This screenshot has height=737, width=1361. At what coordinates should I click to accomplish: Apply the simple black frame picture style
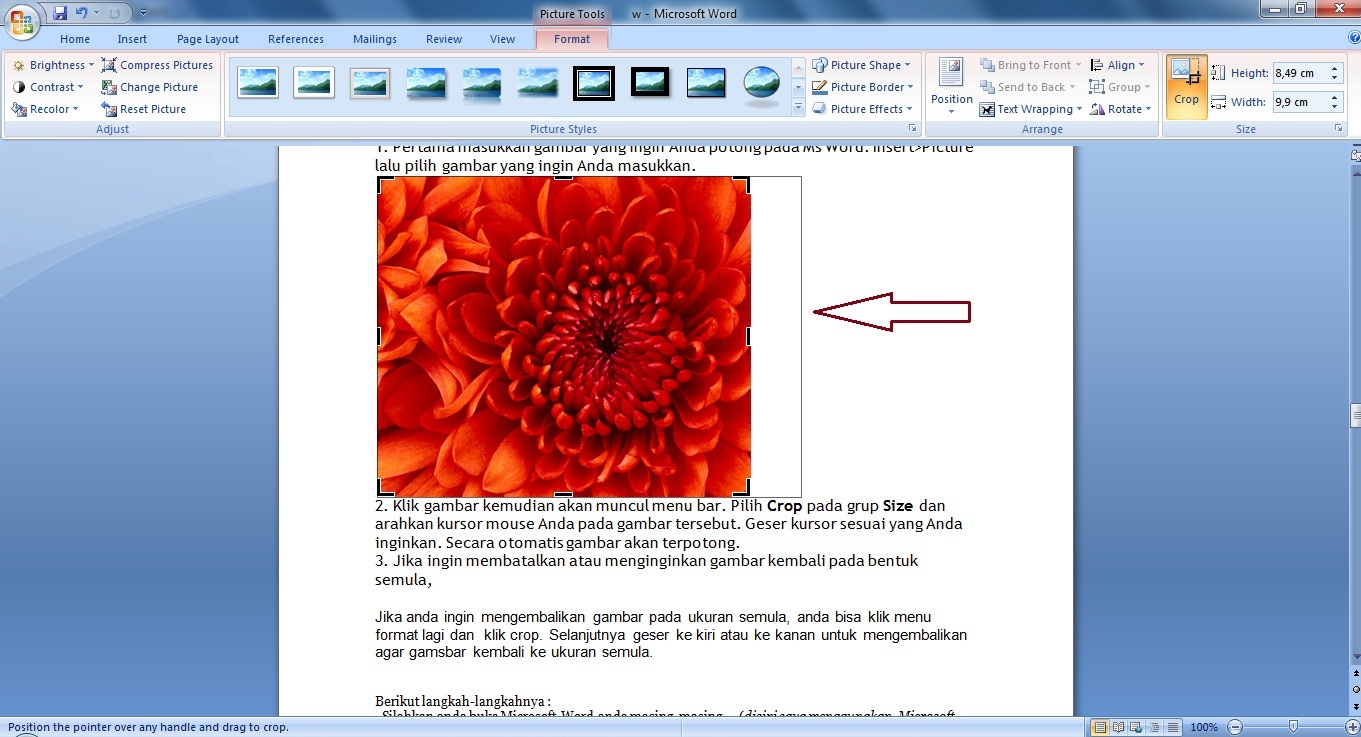(x=706, y=83)
